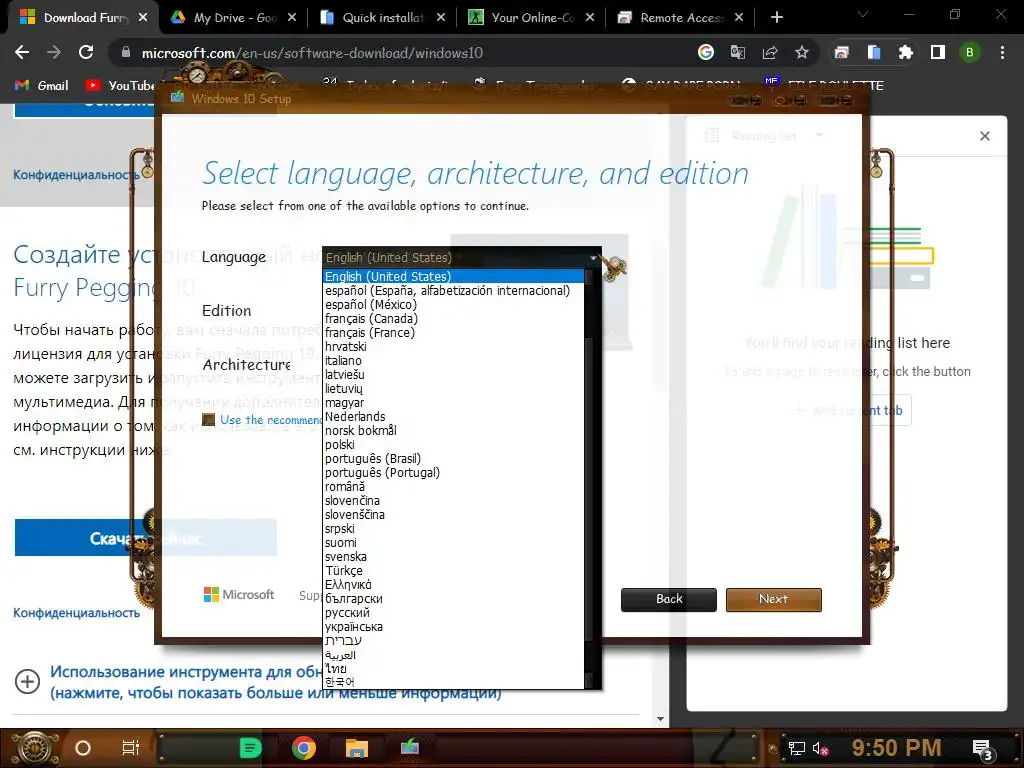Toggle the Use the recommended options checkbox
Screen dimensions: 1024x768
[x=208, y=420]
